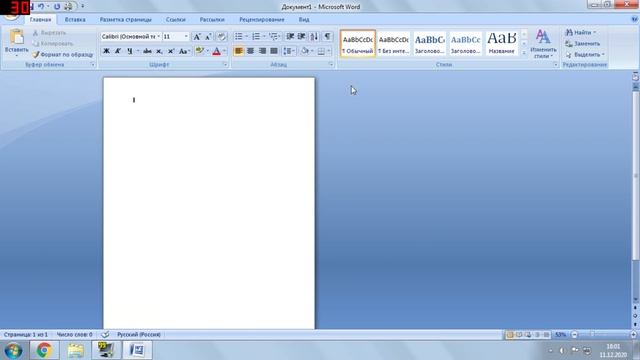
Task: Click the Redo button in the quick access toolbar
Action: click(57, 7)
